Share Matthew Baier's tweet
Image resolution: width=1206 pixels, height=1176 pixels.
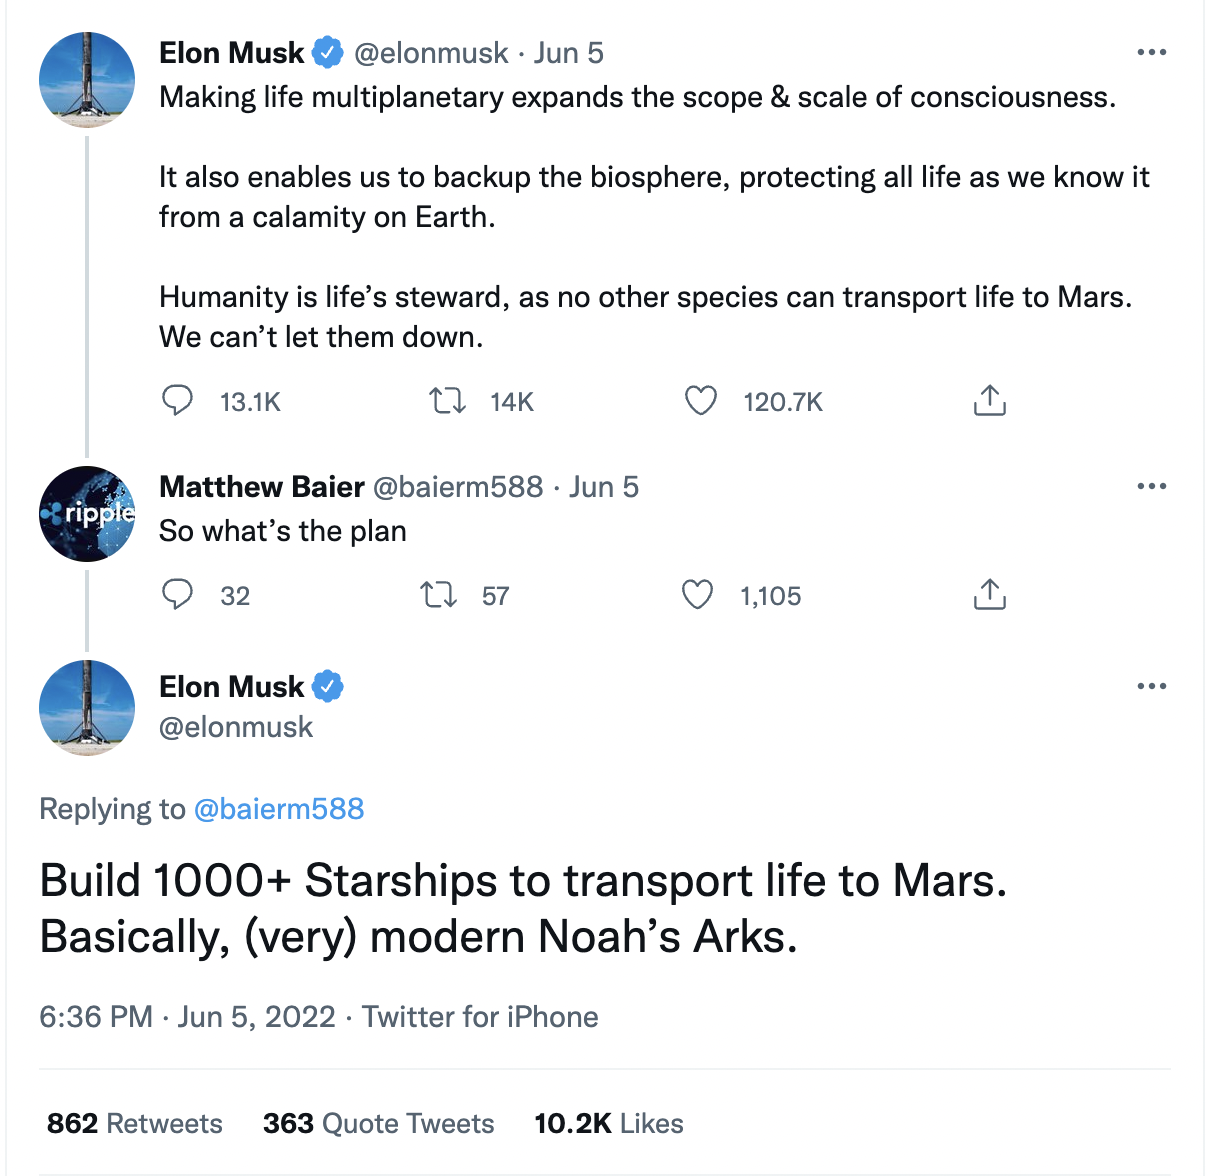(989, 595)
